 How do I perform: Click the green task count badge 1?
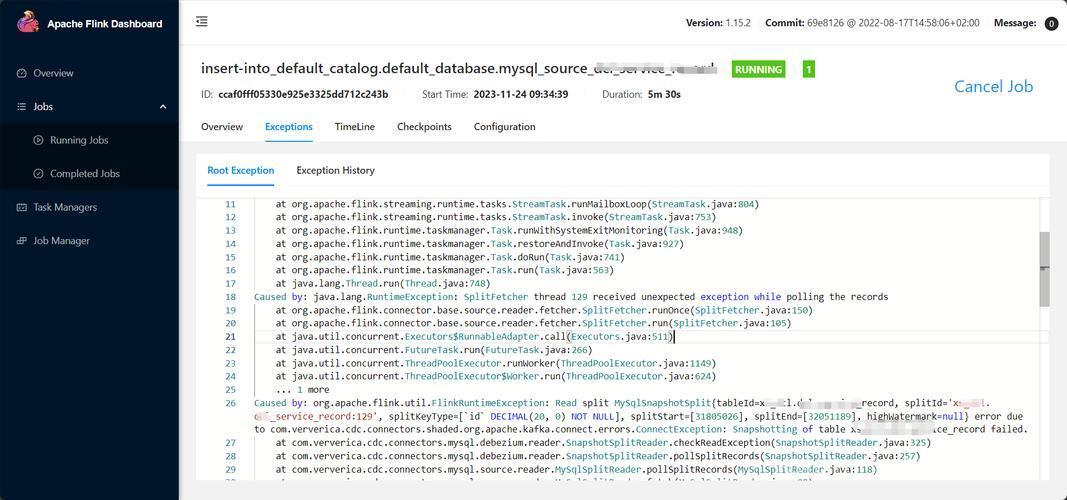[808, 69]
